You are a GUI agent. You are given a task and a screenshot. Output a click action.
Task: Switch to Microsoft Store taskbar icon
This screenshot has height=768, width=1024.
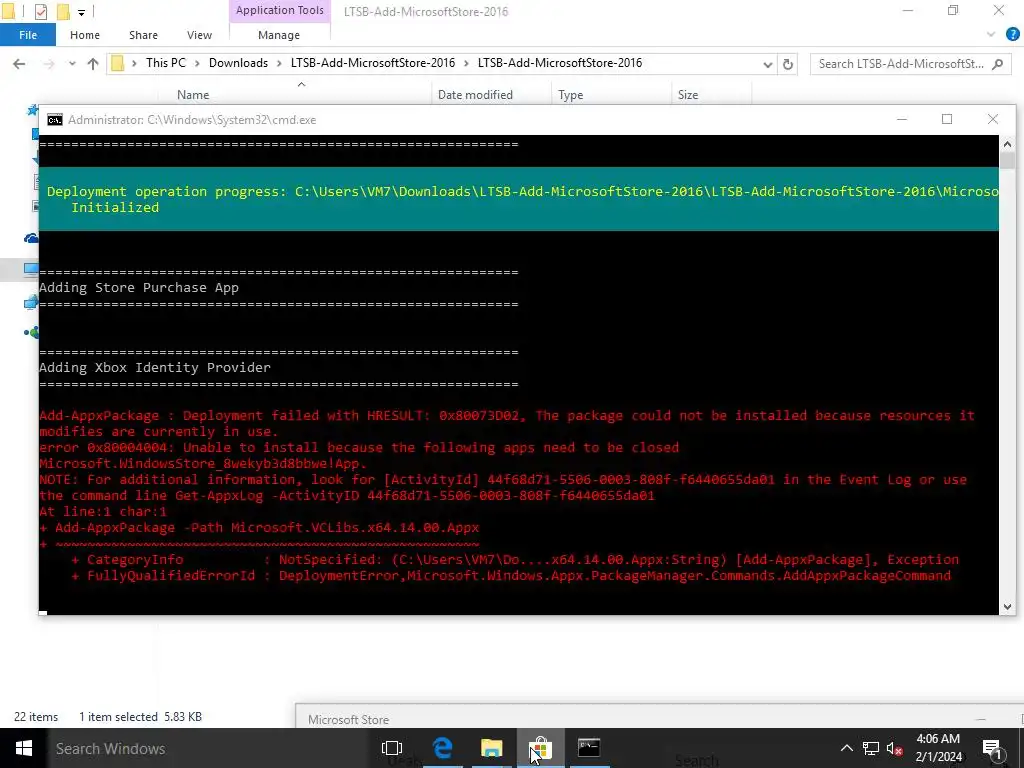point(540,748)
